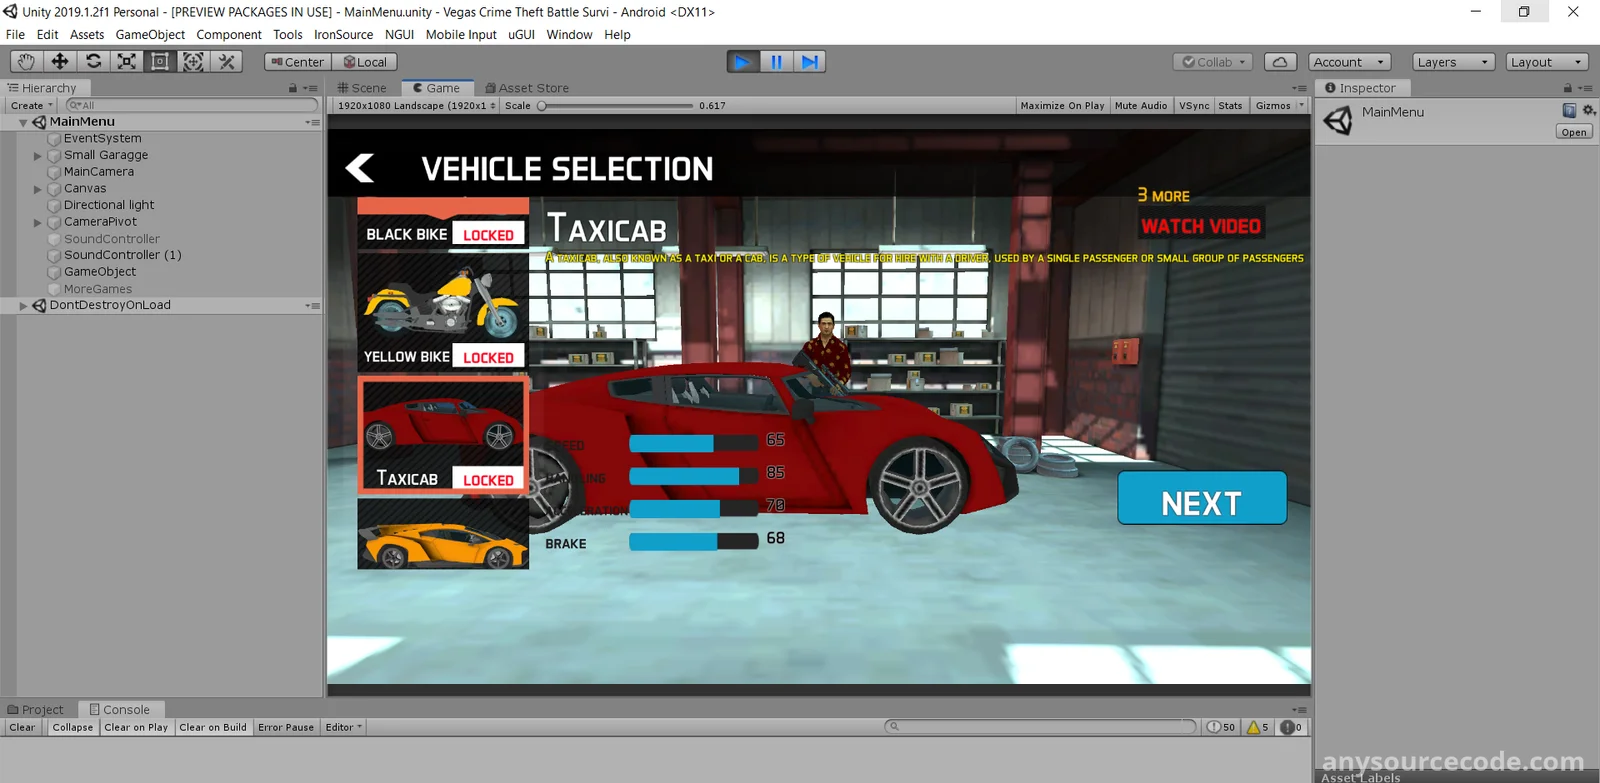The image size is (1600, 783).
Task: Open the IronSource menu
Action: (343, 34)
